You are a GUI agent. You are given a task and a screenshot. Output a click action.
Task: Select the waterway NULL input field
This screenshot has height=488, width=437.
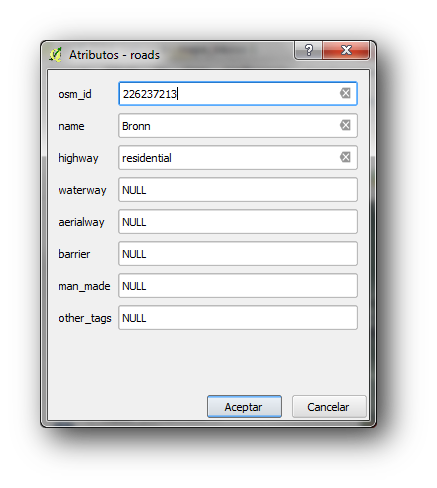click(238, 190)
